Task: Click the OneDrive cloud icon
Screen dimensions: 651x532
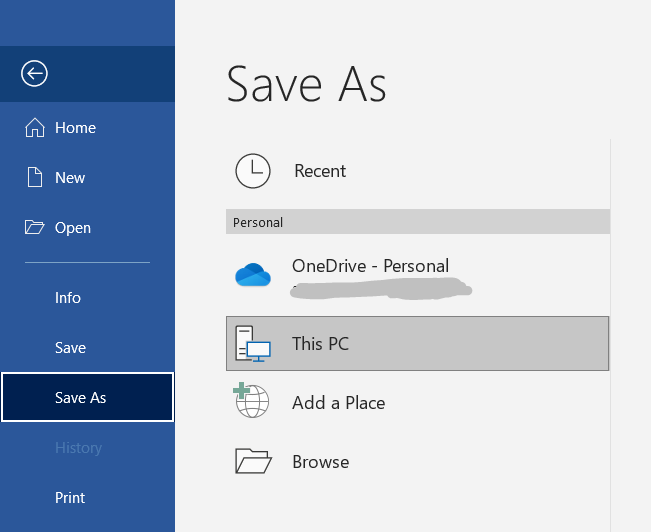Action: (253, 275)
